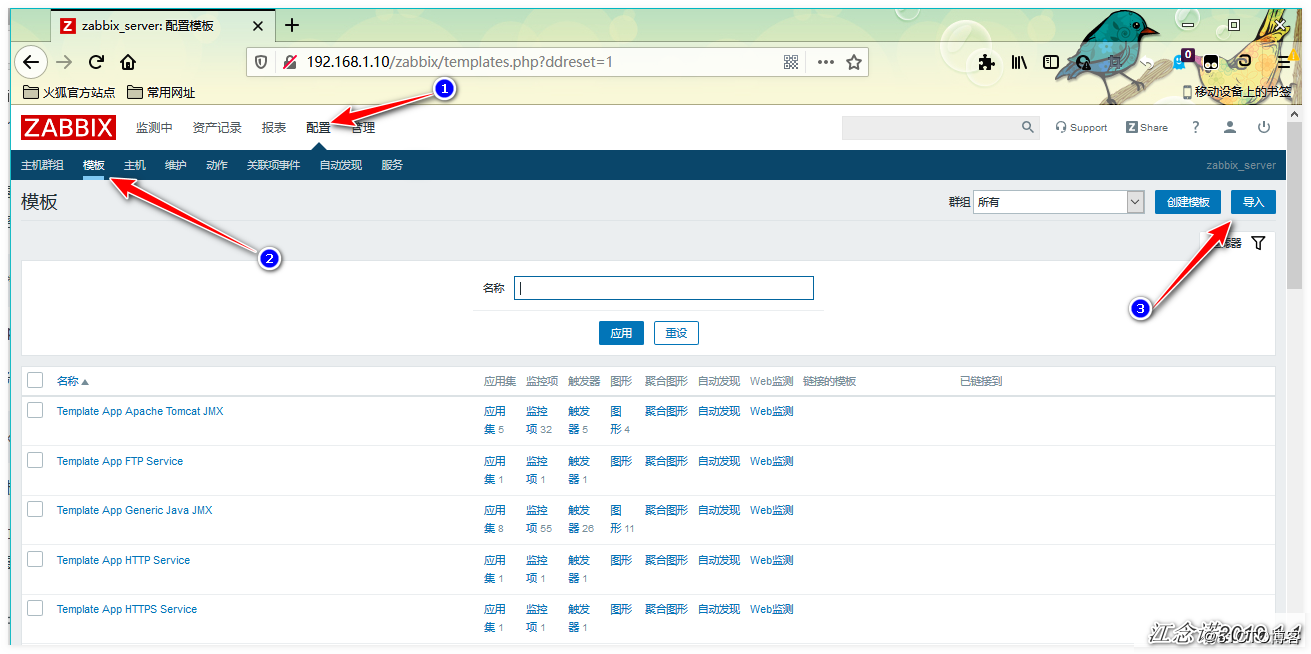Click the ZABBIX logo
The width and height of the screenshot is (1311, 654).
click(69, 127)
